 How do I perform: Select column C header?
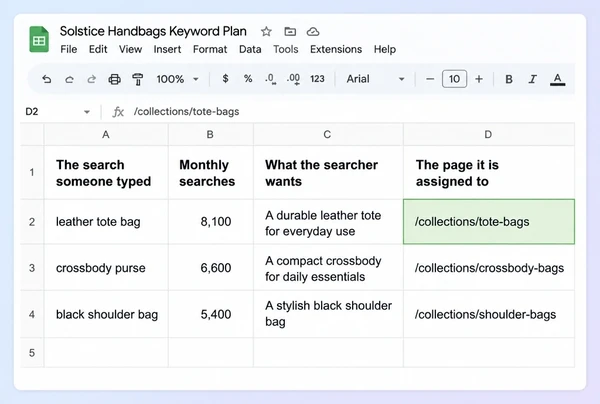click(328, 135)
